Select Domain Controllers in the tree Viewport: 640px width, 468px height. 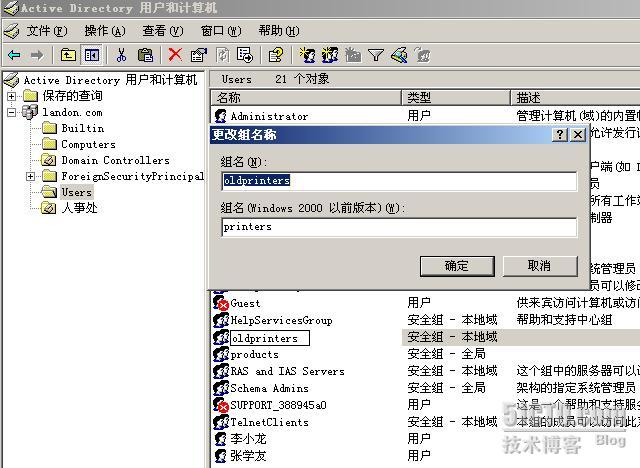[x=115, y=160]
